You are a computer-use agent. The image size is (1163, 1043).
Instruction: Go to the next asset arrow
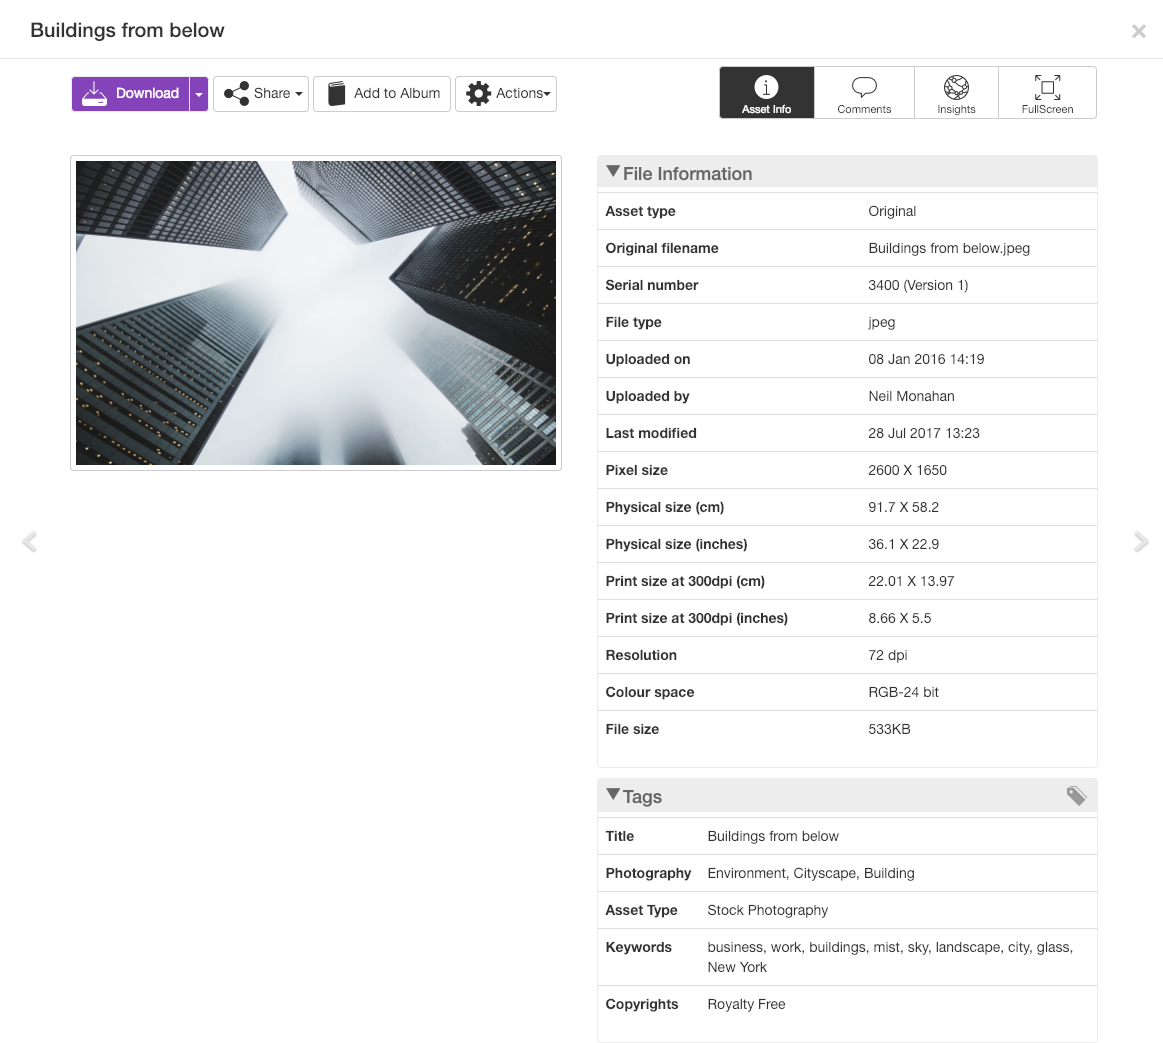click(1141, 542)
